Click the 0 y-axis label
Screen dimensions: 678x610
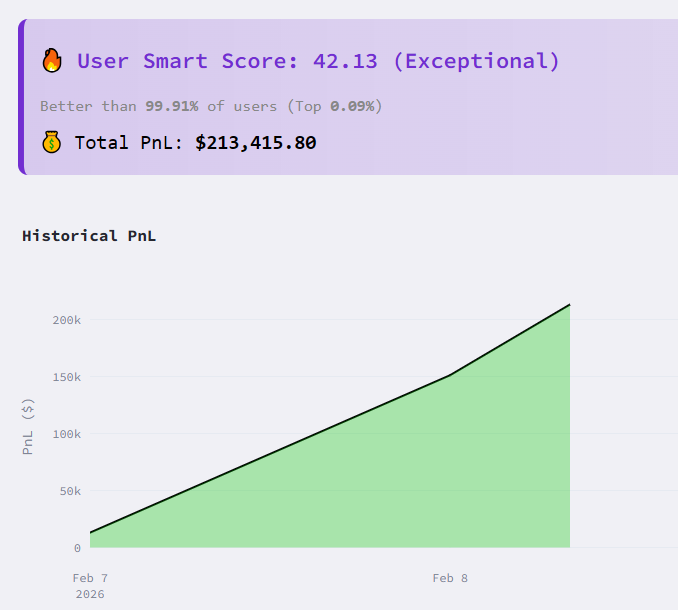pos(77,548)
